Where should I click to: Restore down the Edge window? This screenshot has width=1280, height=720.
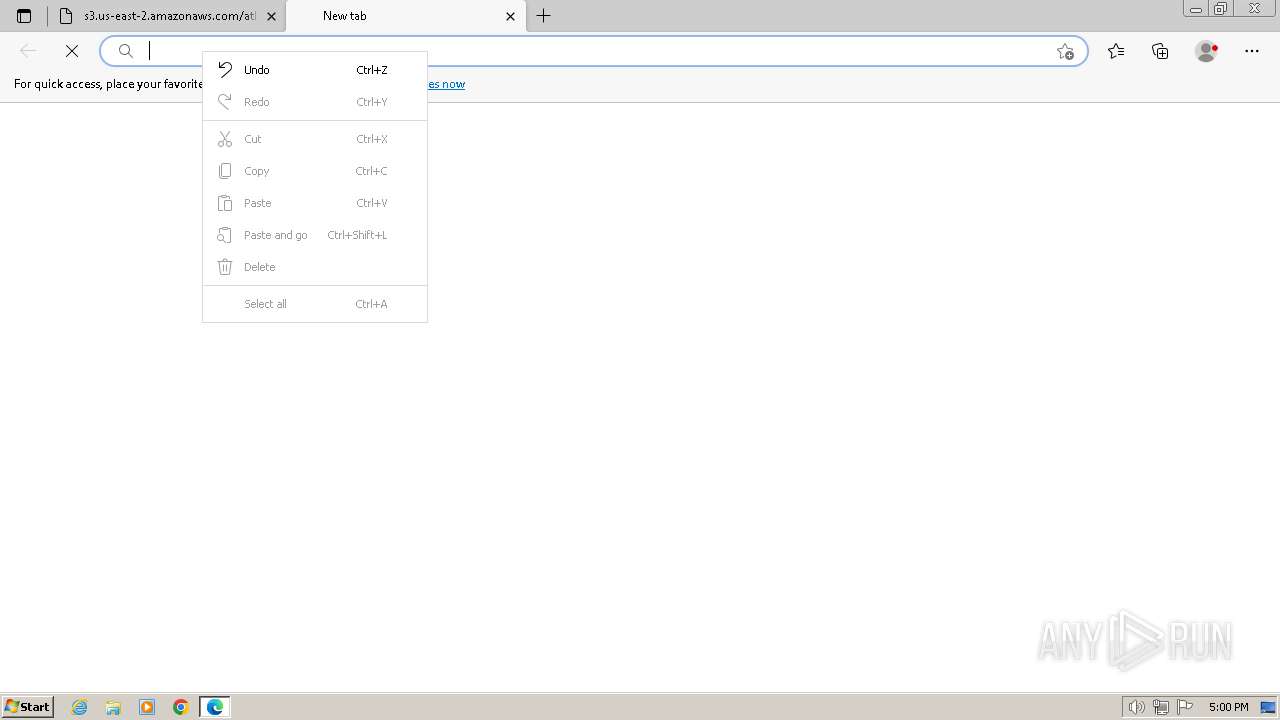click(1221, 9)
